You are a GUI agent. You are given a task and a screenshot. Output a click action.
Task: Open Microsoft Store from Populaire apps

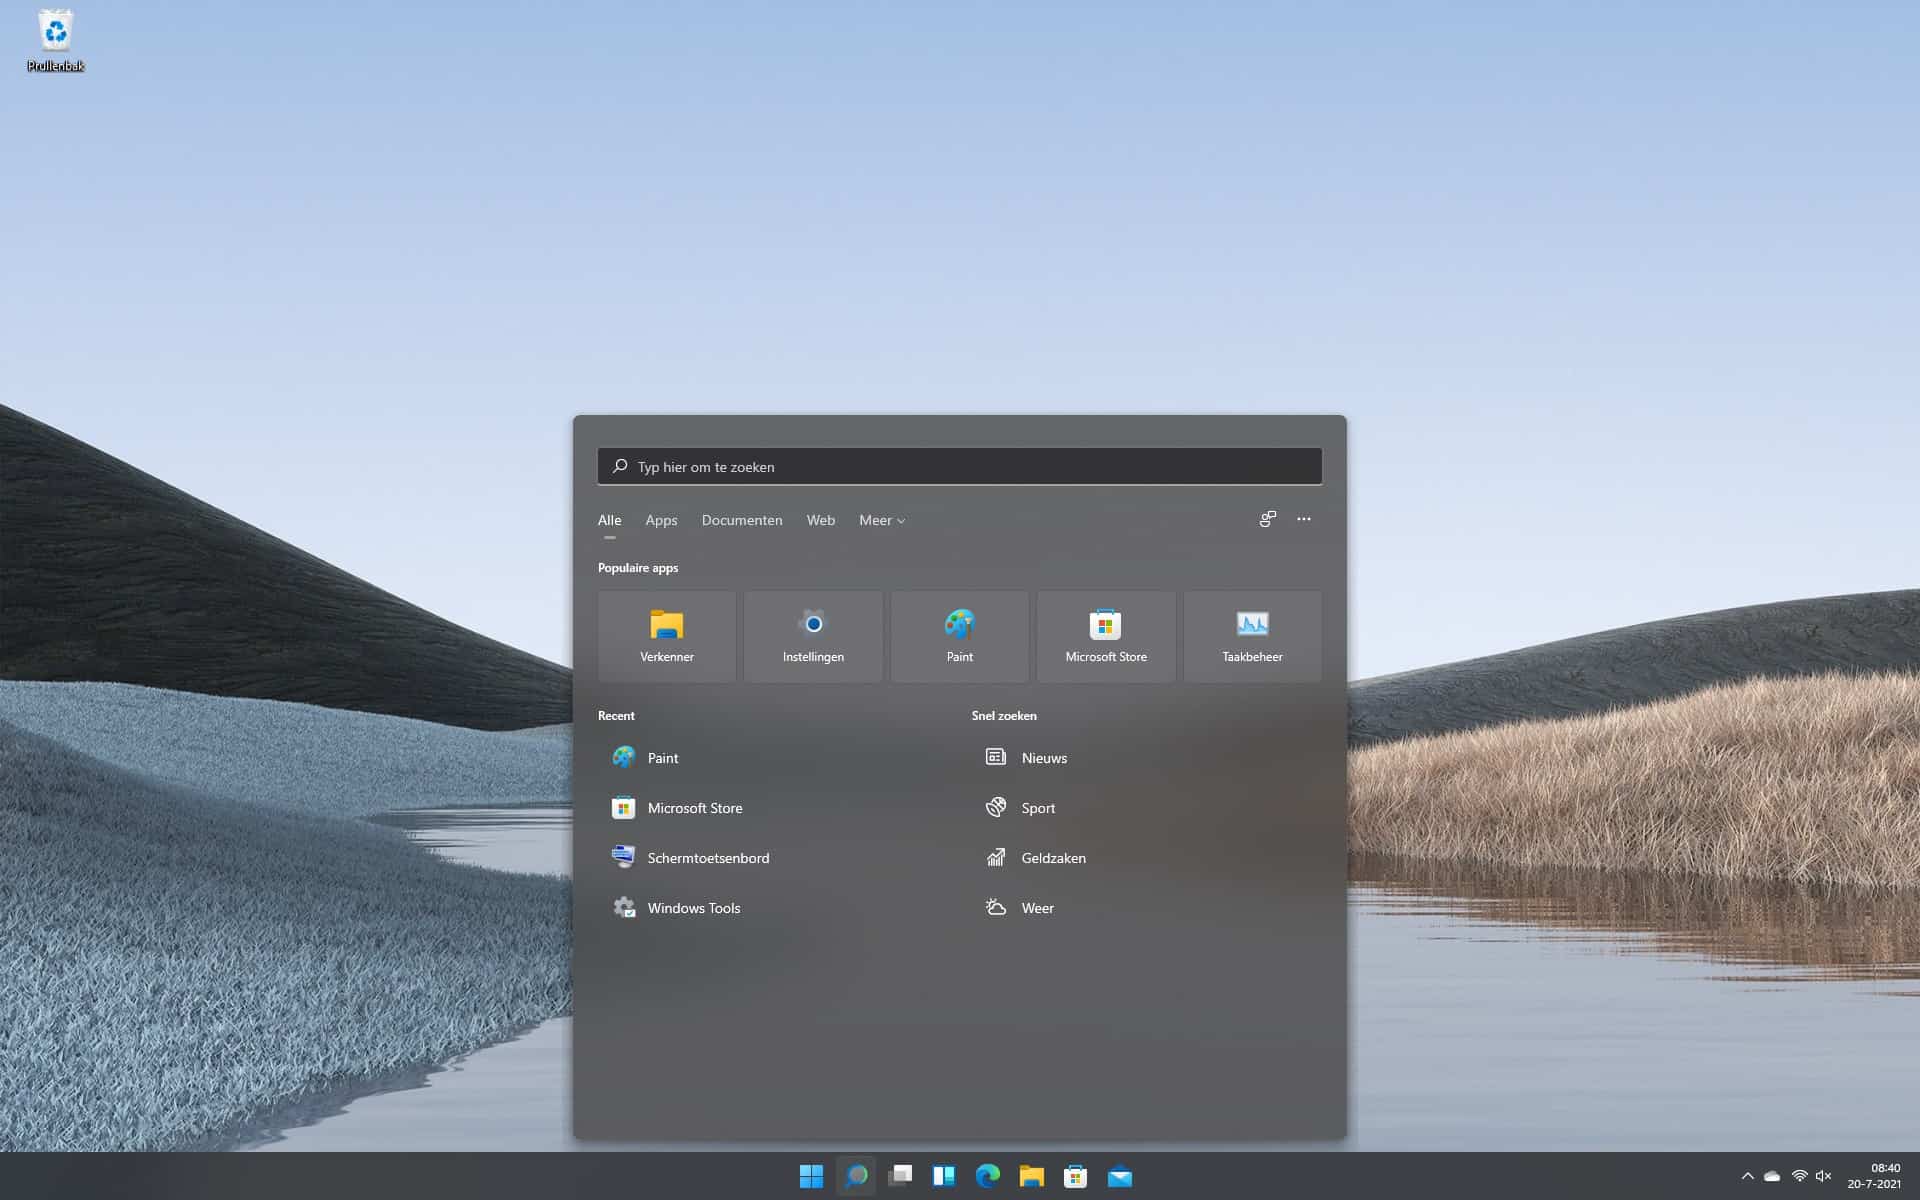click(1106, 636)
